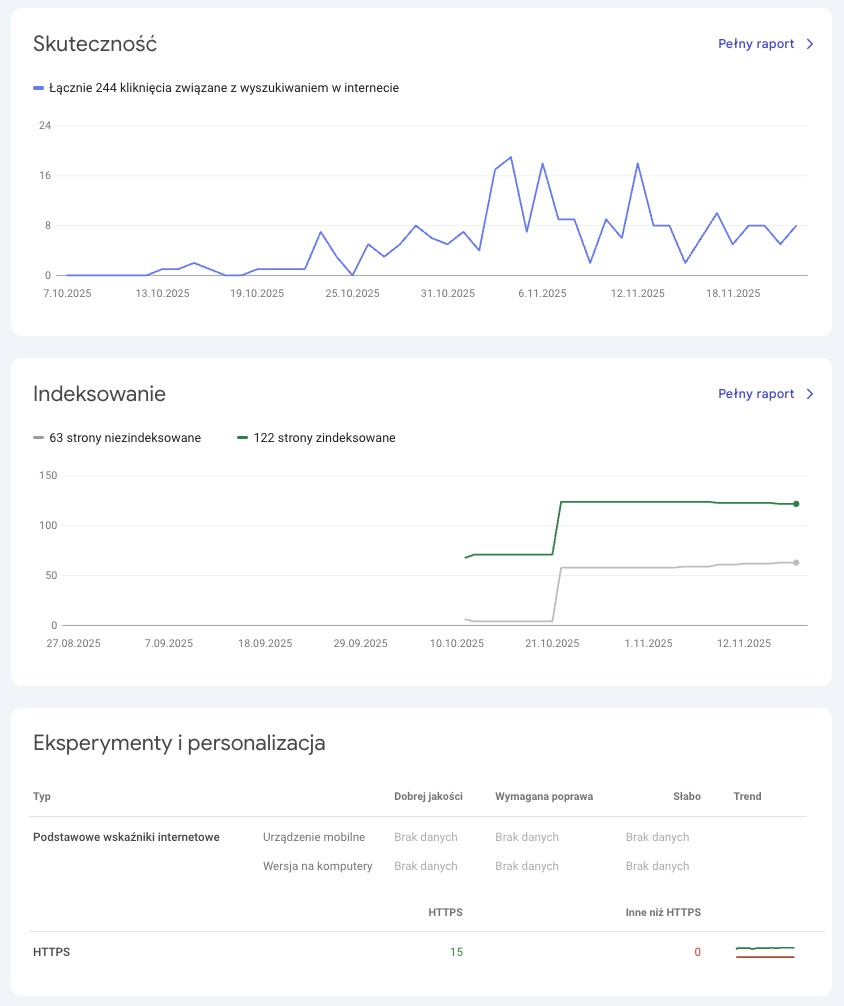Click the HTTPS trend sparkline
Image resolution: width=844 pixels, height=1006 pixels.
coord(765,952)
